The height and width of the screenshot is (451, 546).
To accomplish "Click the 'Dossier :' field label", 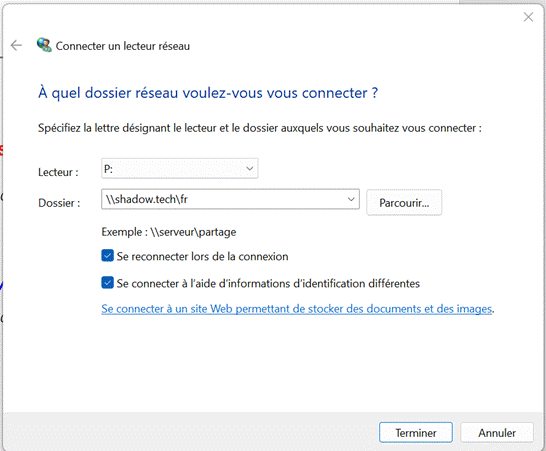I will 59,203.
